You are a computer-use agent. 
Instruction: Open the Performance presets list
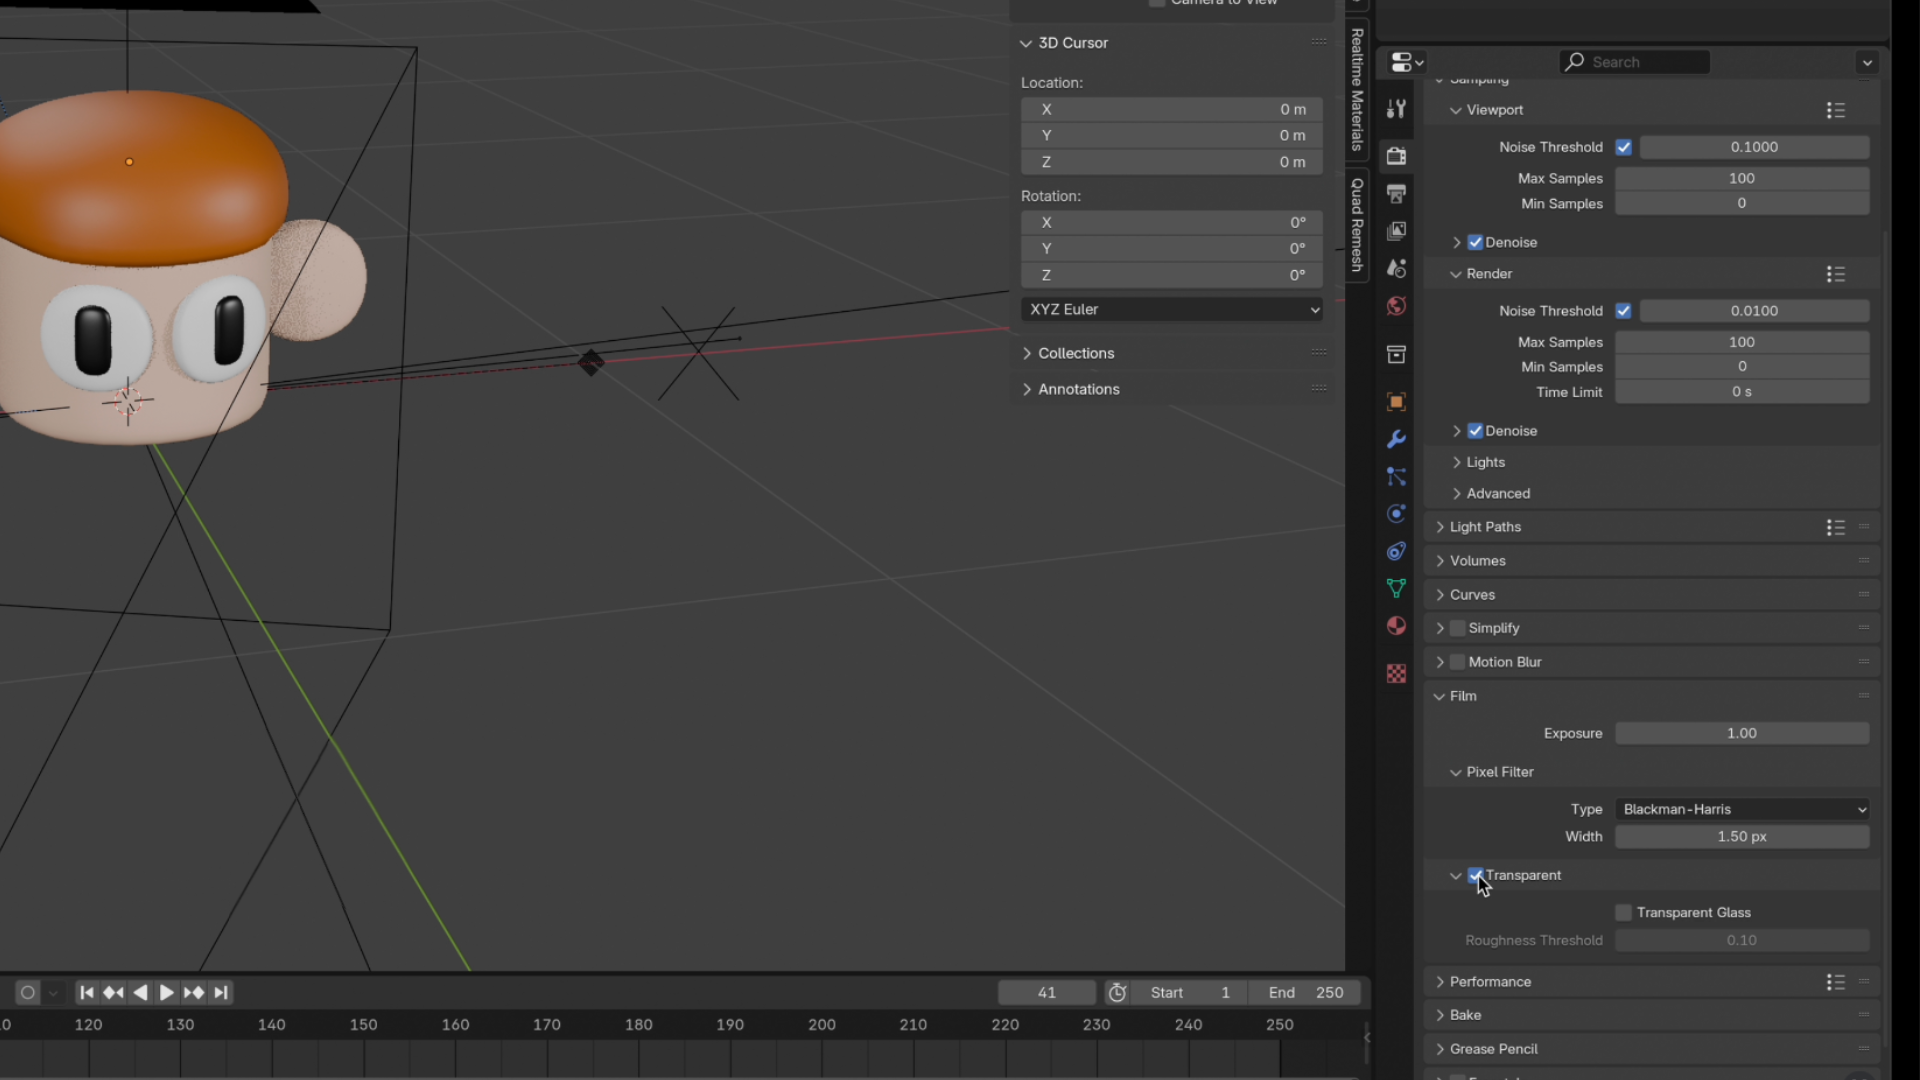point(1835,982)
